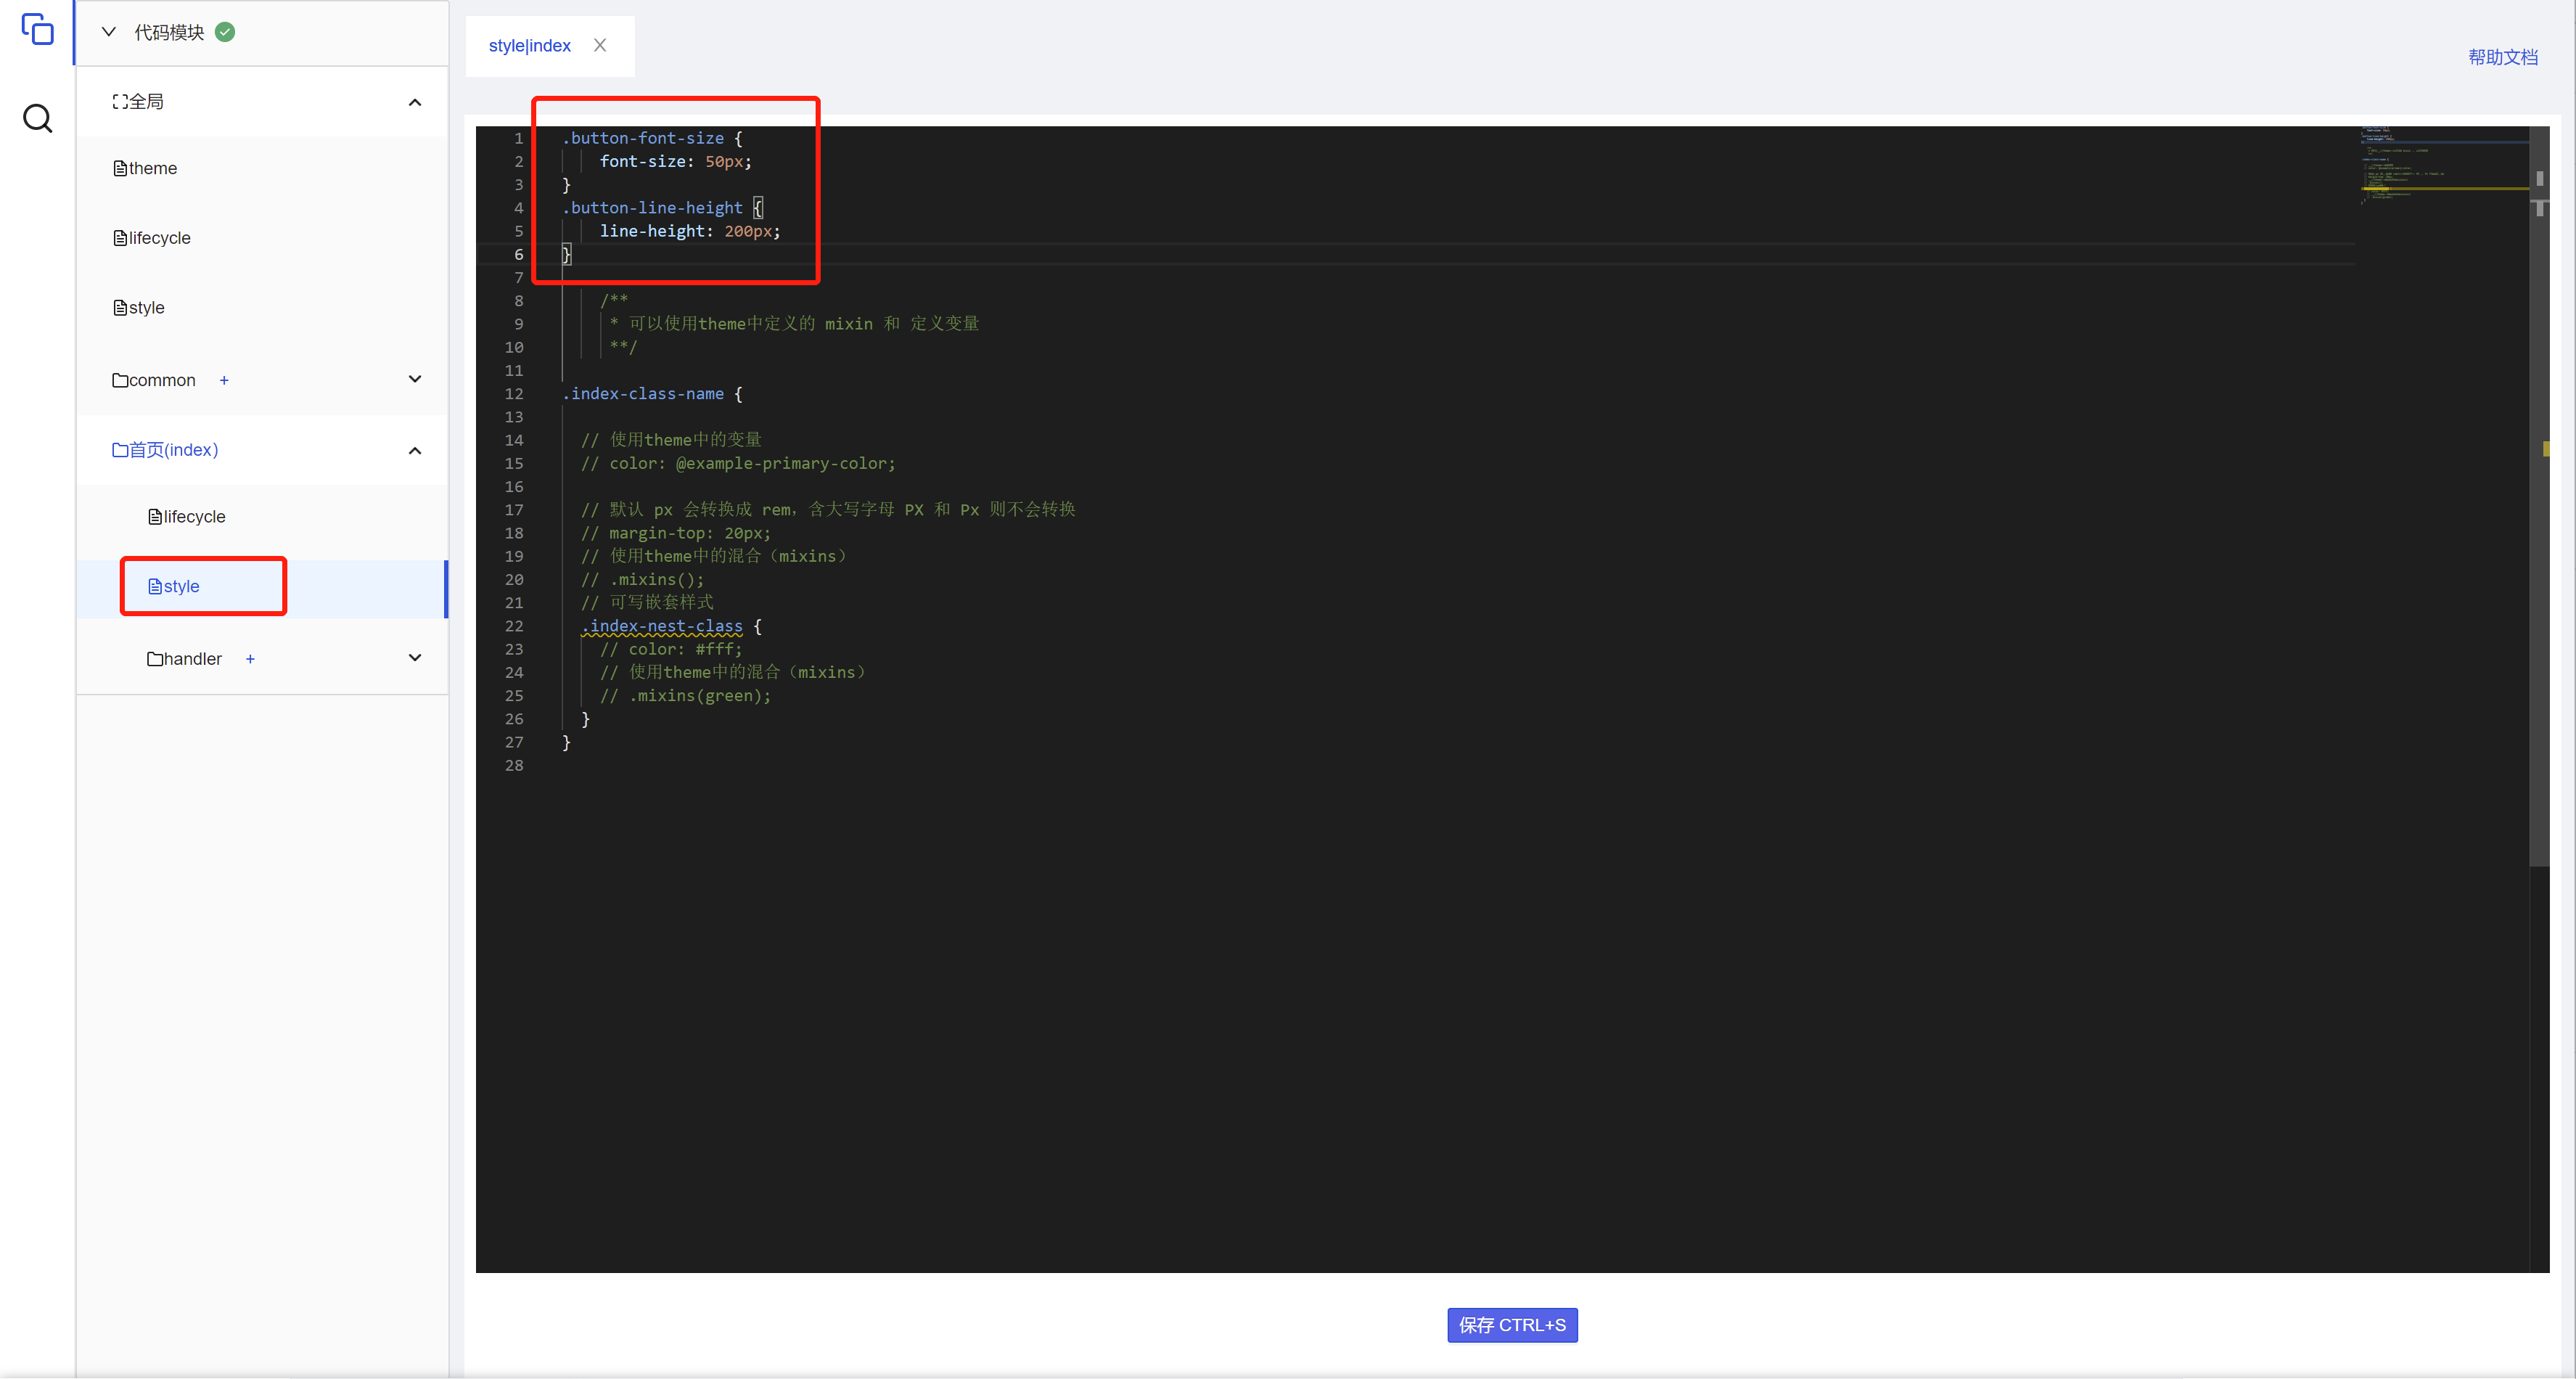Expand the handler folder chevron
2576x1379 pixels.
[415, 658]
